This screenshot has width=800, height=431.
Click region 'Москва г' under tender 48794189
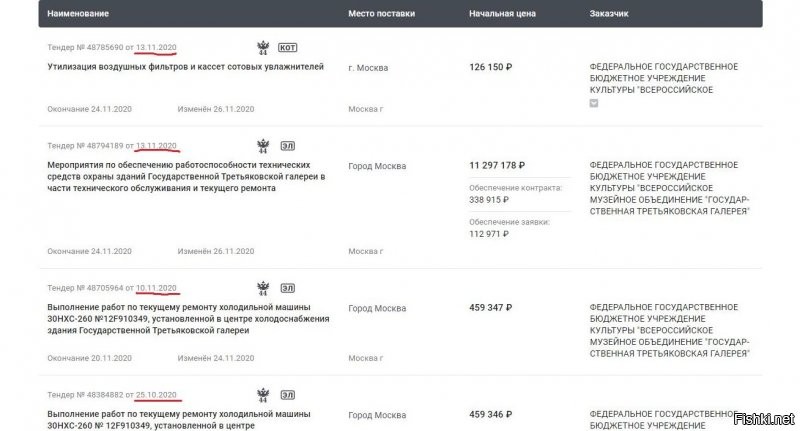(x=365, y=251)
